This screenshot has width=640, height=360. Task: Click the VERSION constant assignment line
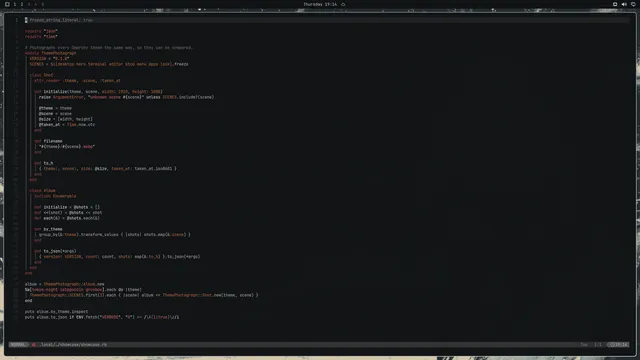coord(49,58)
